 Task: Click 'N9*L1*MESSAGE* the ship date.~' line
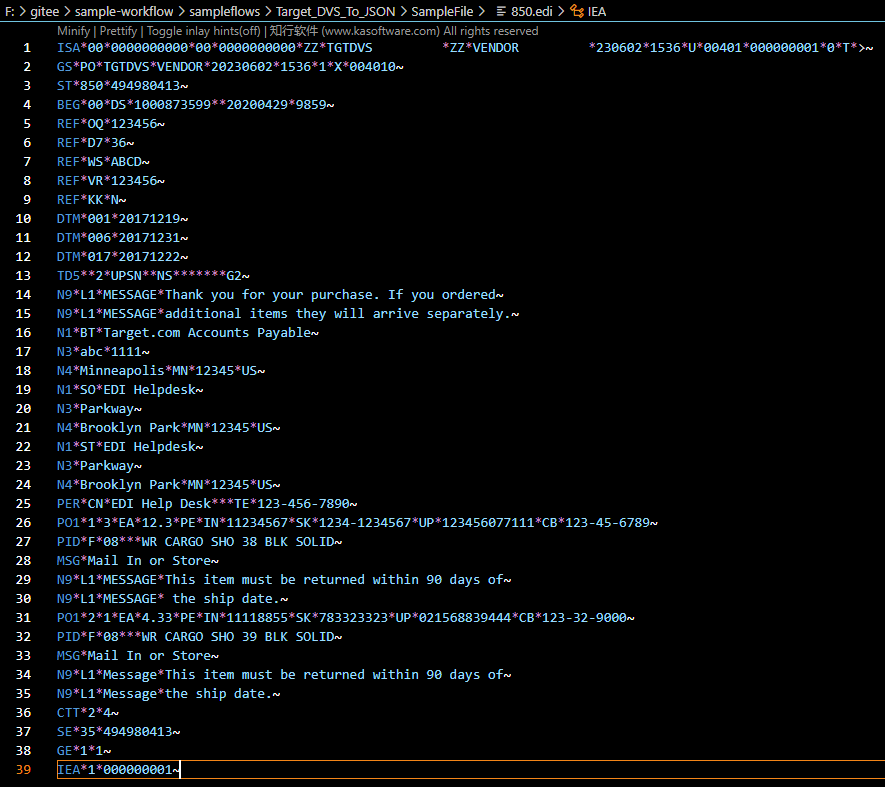pos(173,598)
